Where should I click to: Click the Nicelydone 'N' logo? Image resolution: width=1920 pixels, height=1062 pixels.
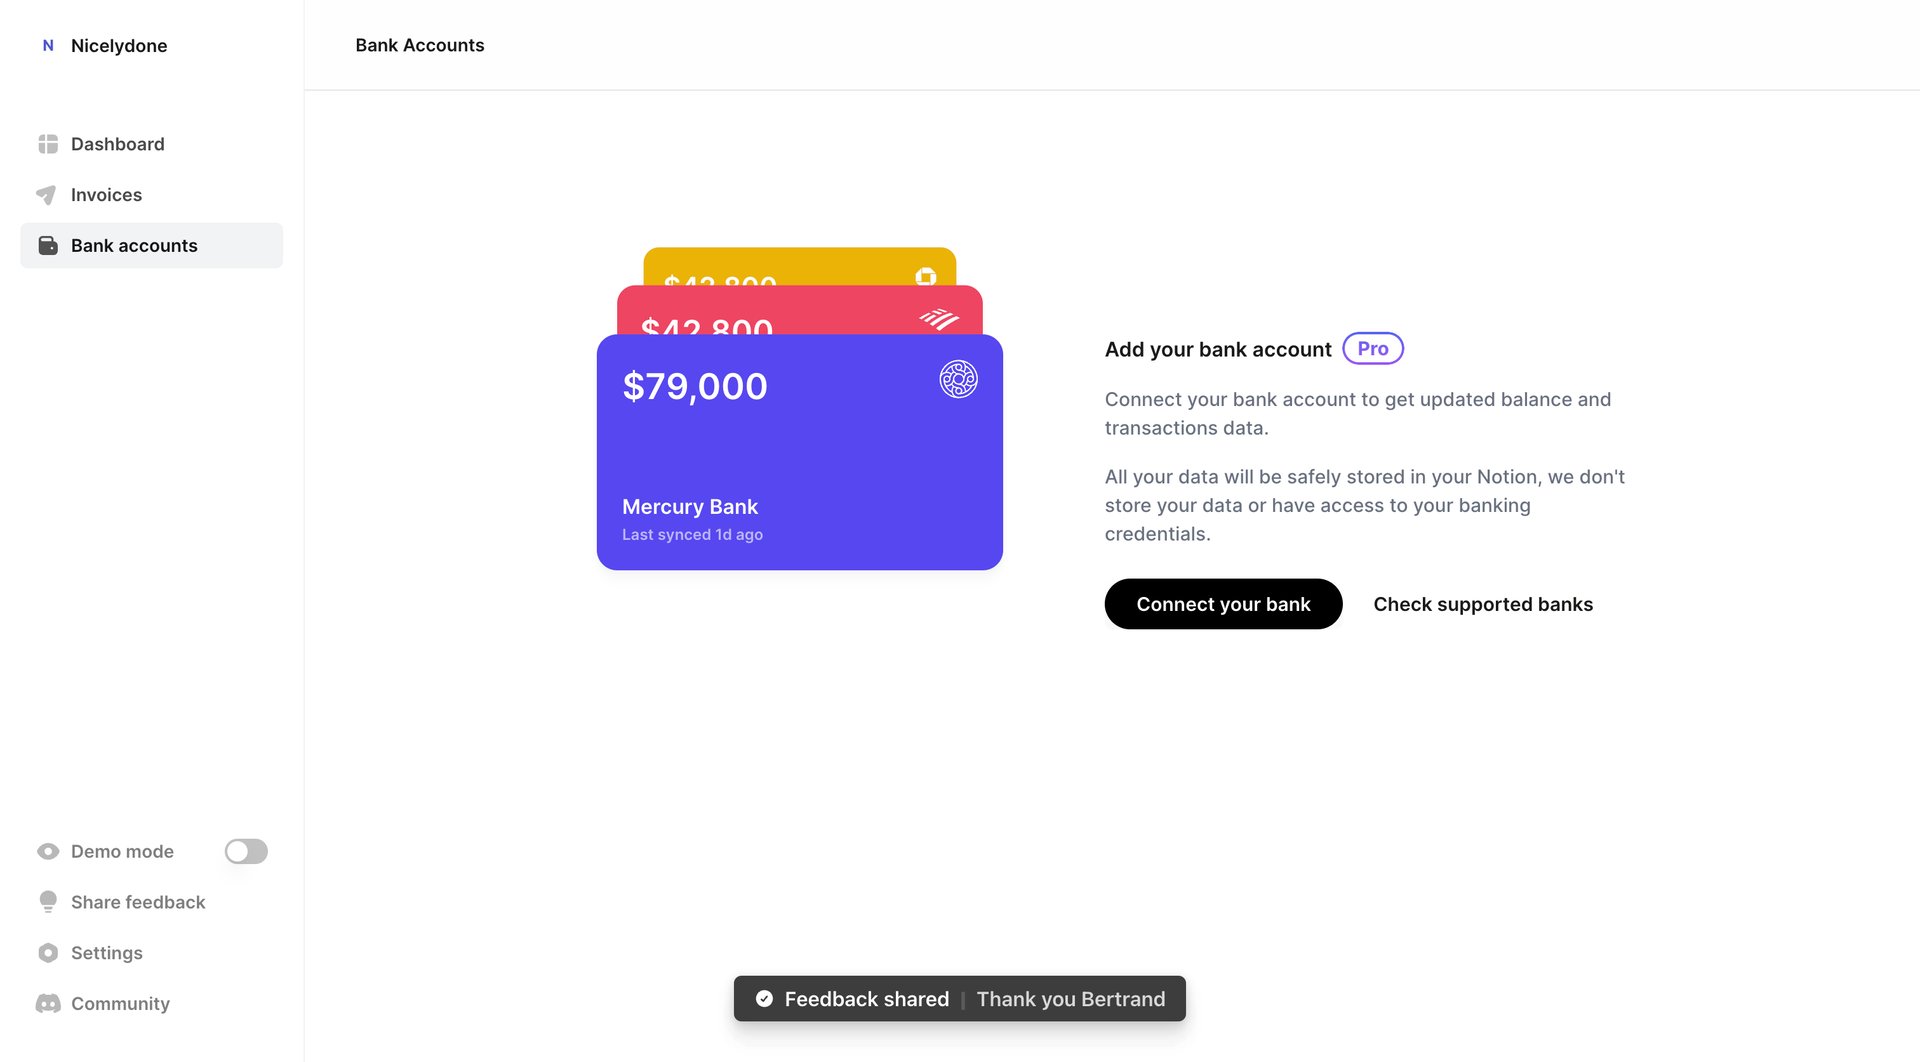(x=47, y=45)
